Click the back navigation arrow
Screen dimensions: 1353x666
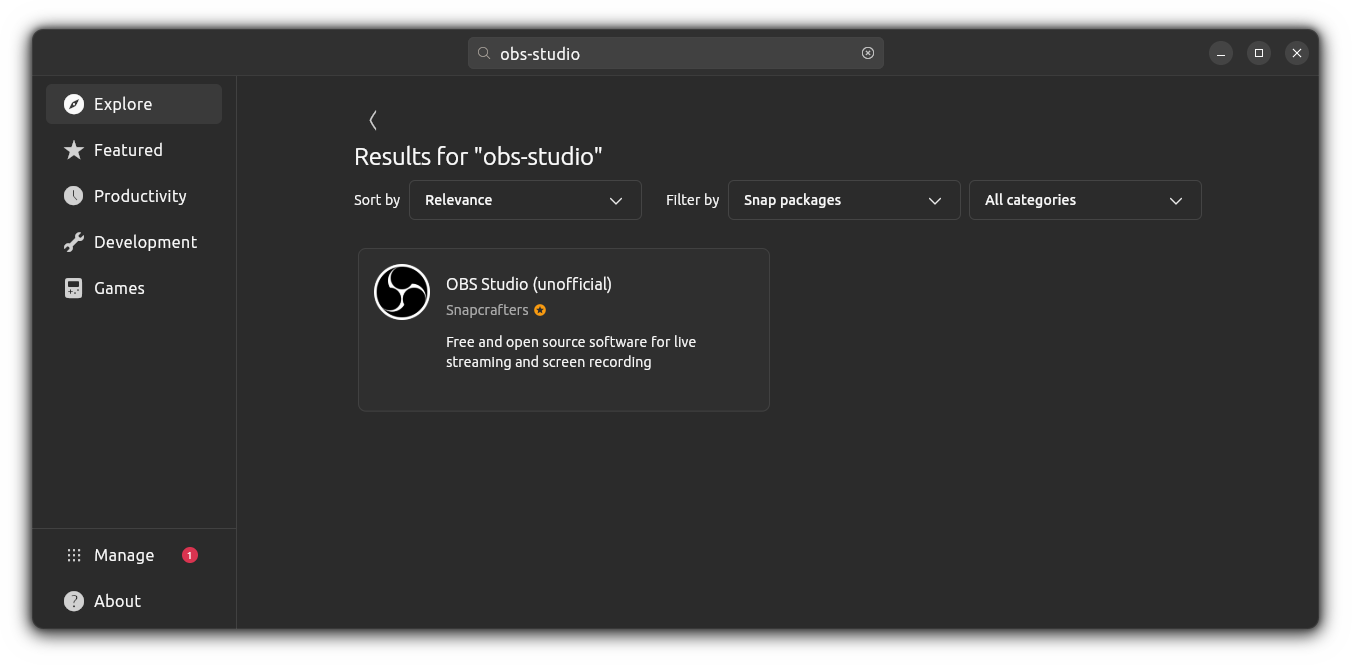coord(372,120)
